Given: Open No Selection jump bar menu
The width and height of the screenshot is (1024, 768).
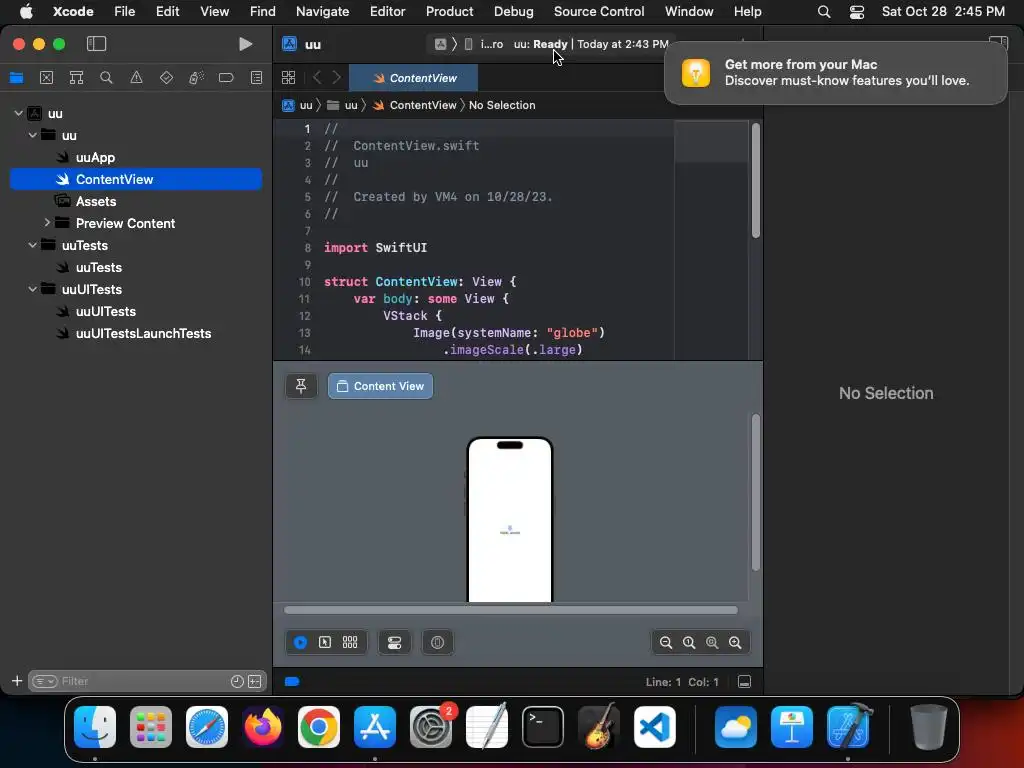Looking at the screenshot, I should tap(502, 105).
